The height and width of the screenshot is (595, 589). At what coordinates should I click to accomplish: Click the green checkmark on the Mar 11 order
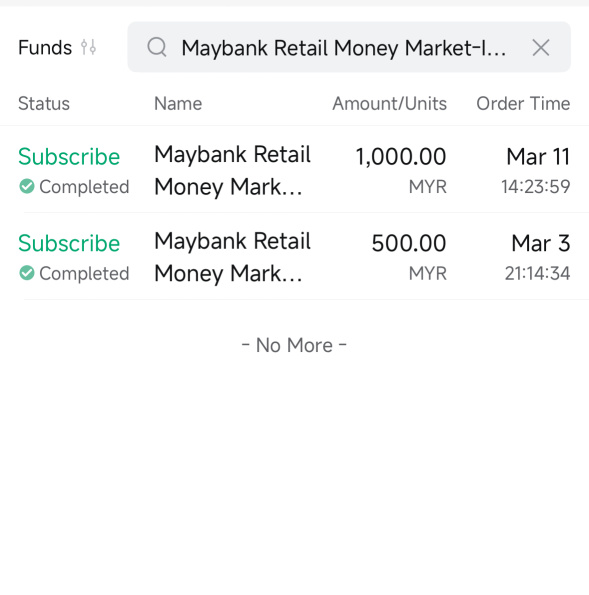tap(27, 186)
